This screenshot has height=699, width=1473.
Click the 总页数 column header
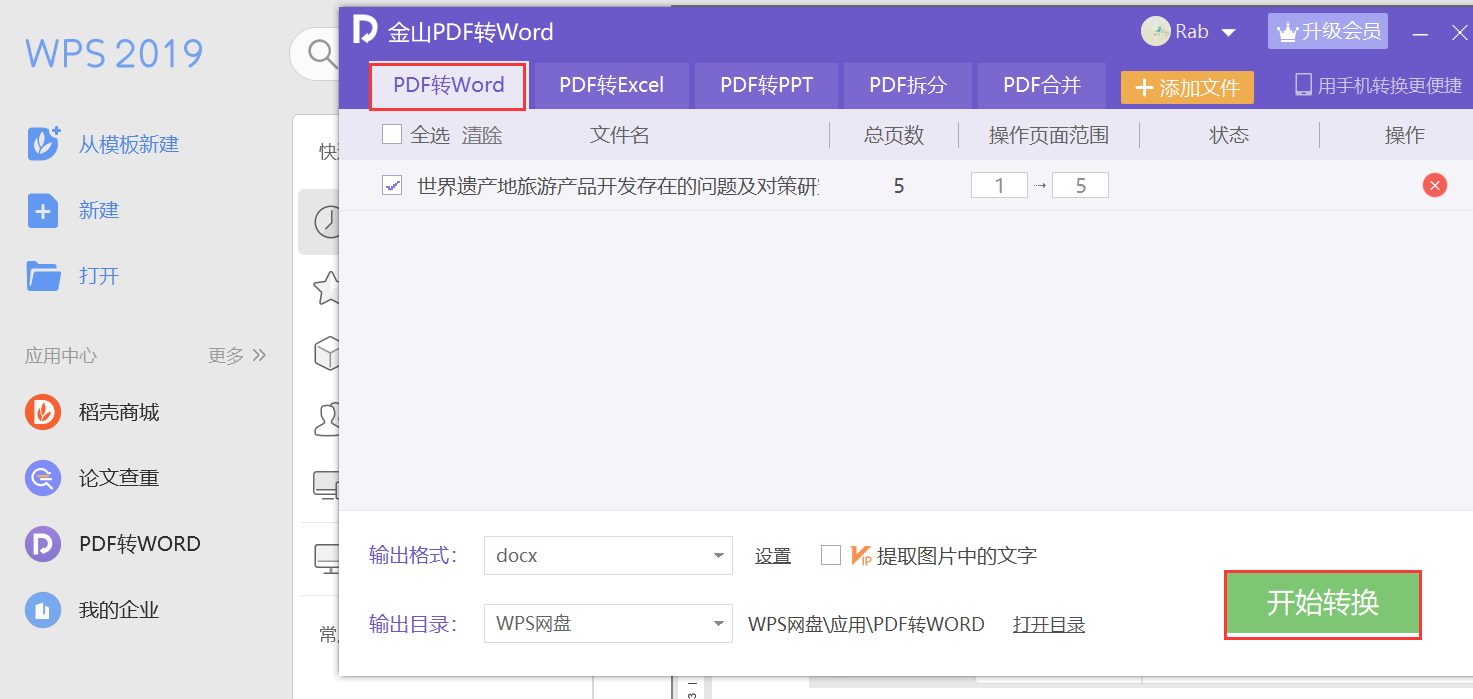[894, 135]
